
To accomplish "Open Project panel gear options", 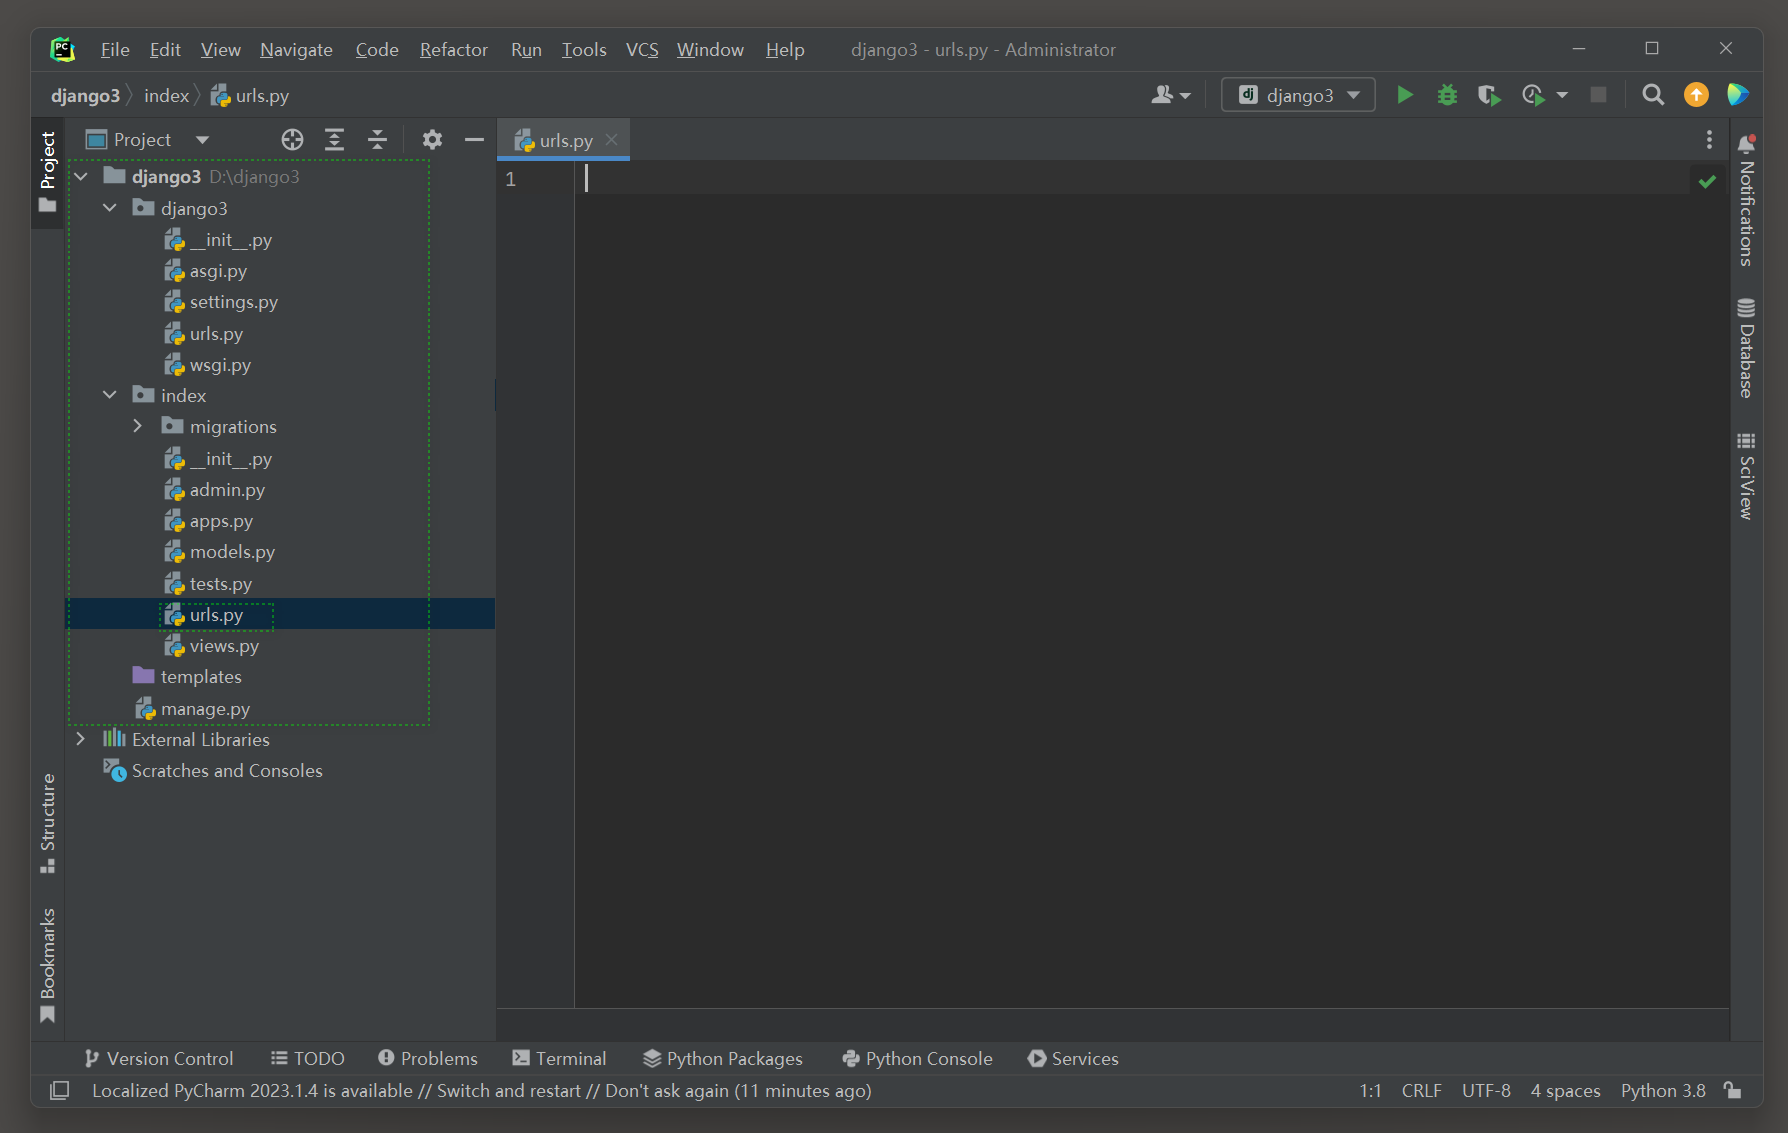I will (432, 140).
